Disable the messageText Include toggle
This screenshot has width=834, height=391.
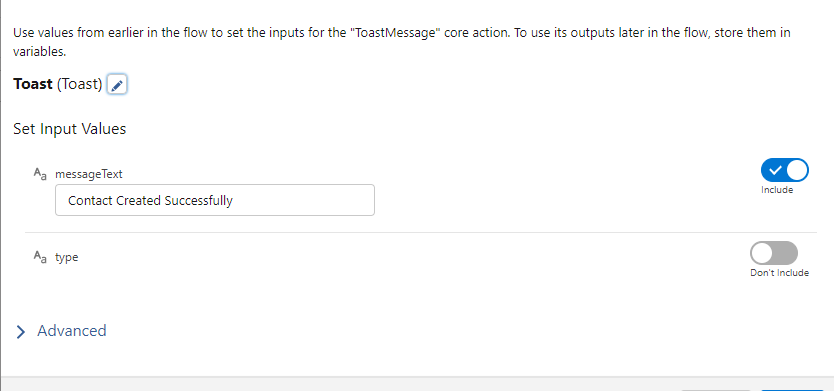pos(785,170)
